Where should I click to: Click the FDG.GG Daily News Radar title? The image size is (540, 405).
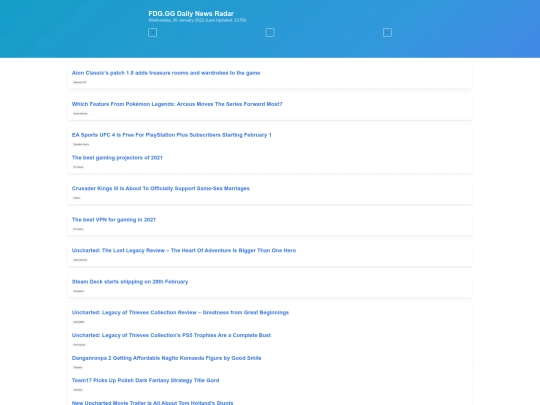[x=191, y=13]
